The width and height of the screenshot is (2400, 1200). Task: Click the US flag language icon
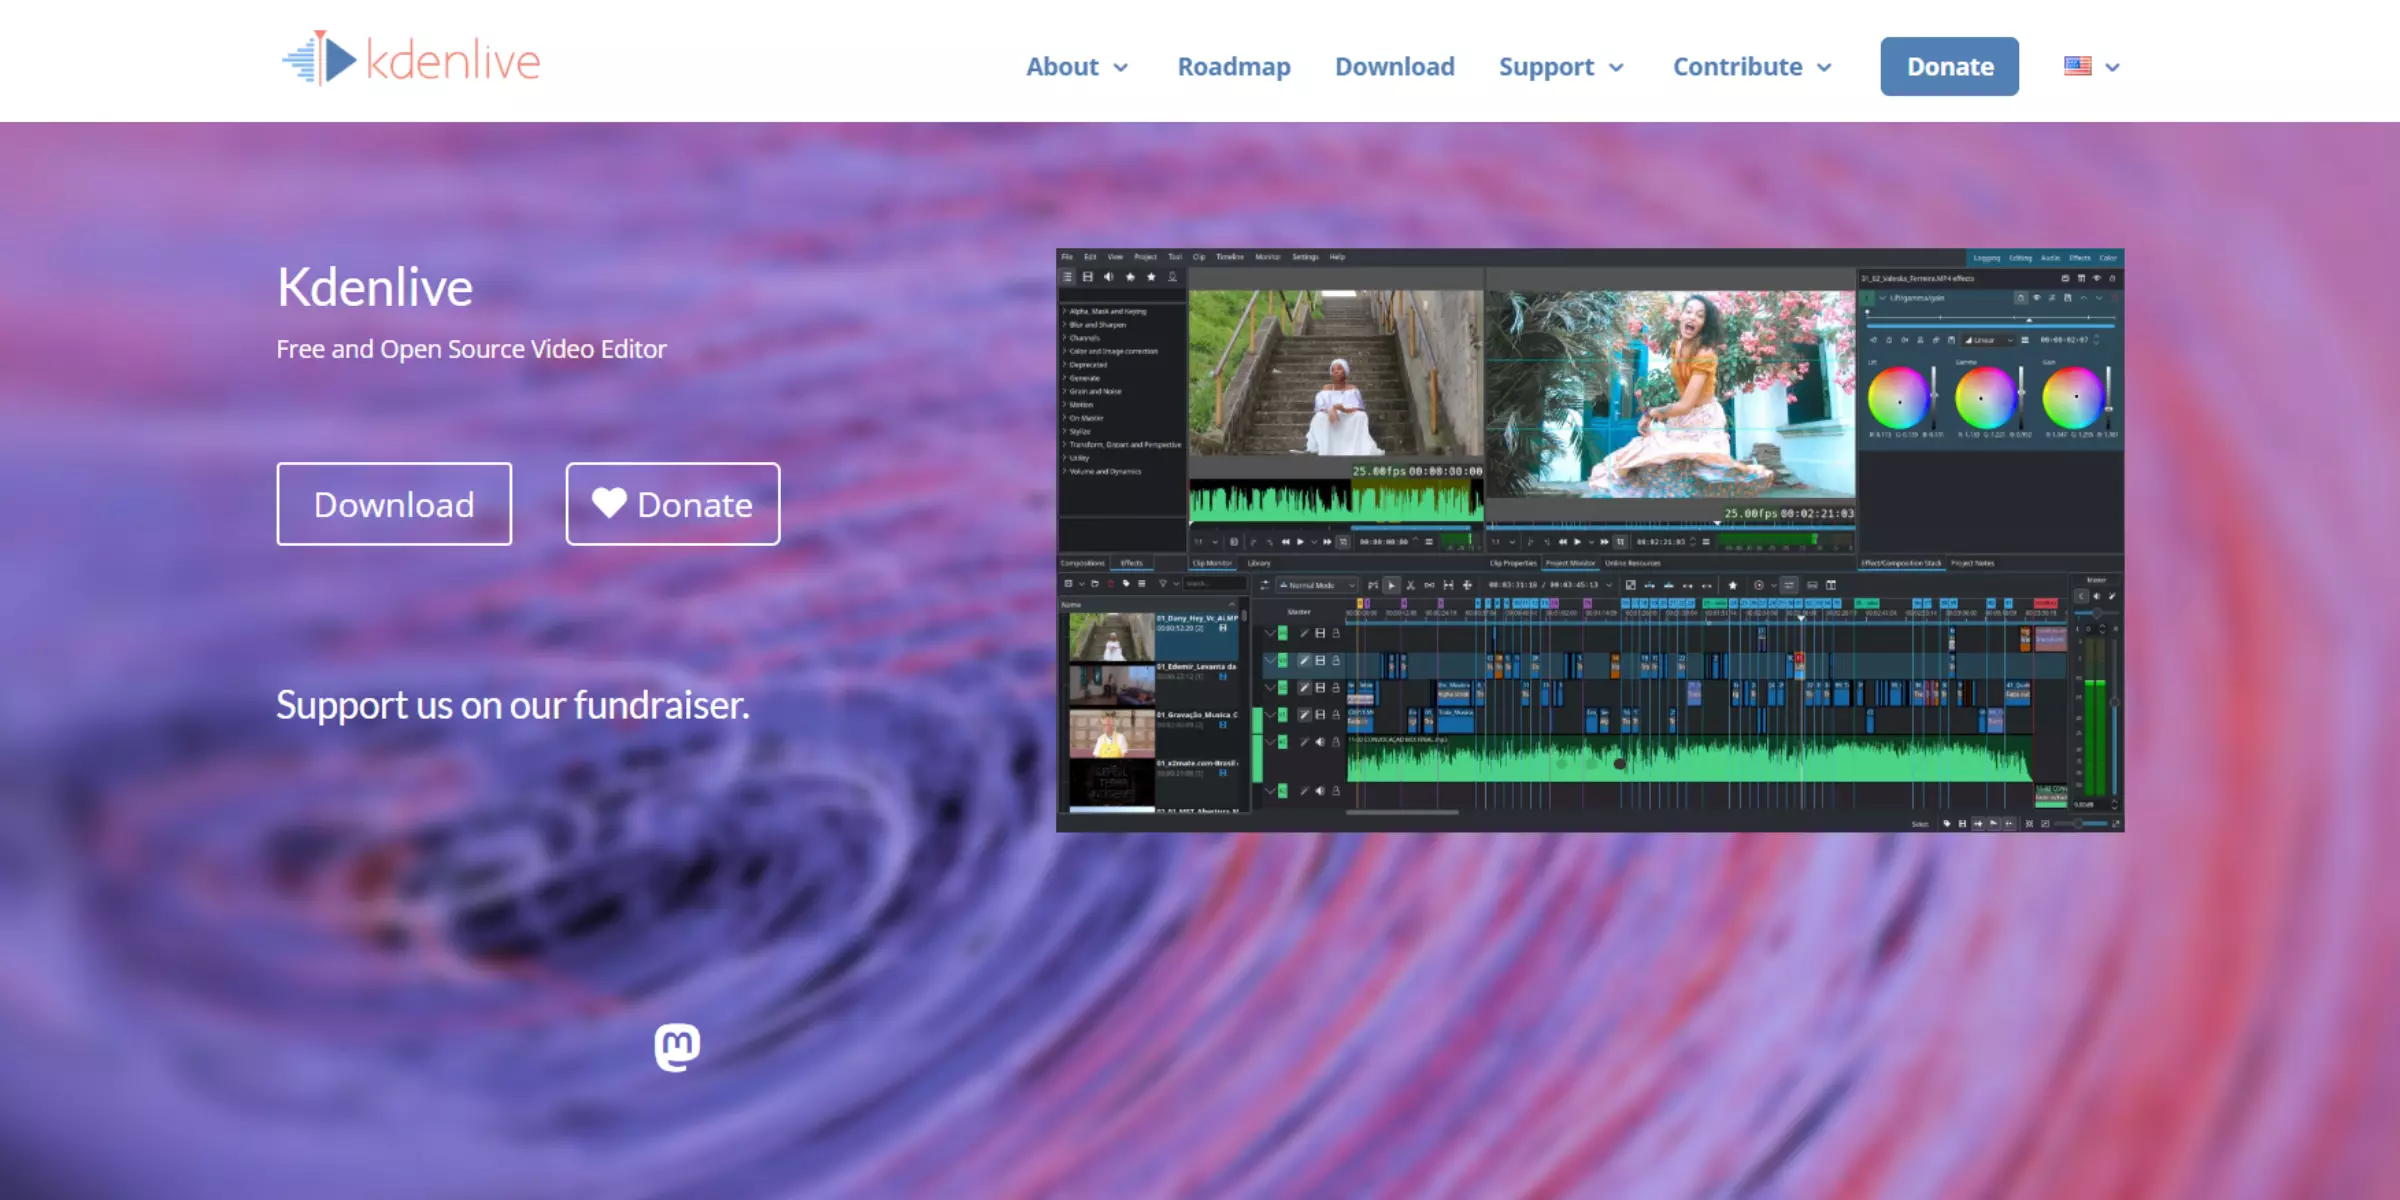point(2077,66)
